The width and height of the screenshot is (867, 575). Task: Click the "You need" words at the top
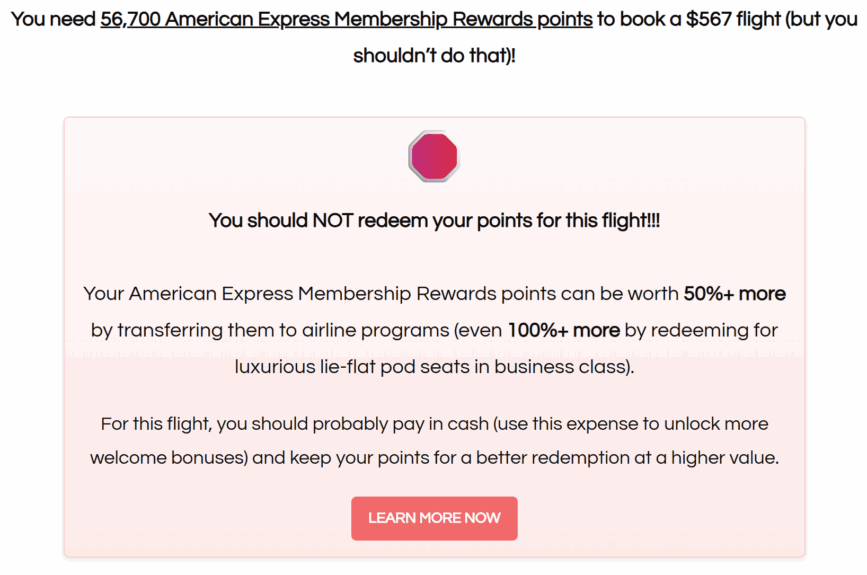[x=53, y=19]
